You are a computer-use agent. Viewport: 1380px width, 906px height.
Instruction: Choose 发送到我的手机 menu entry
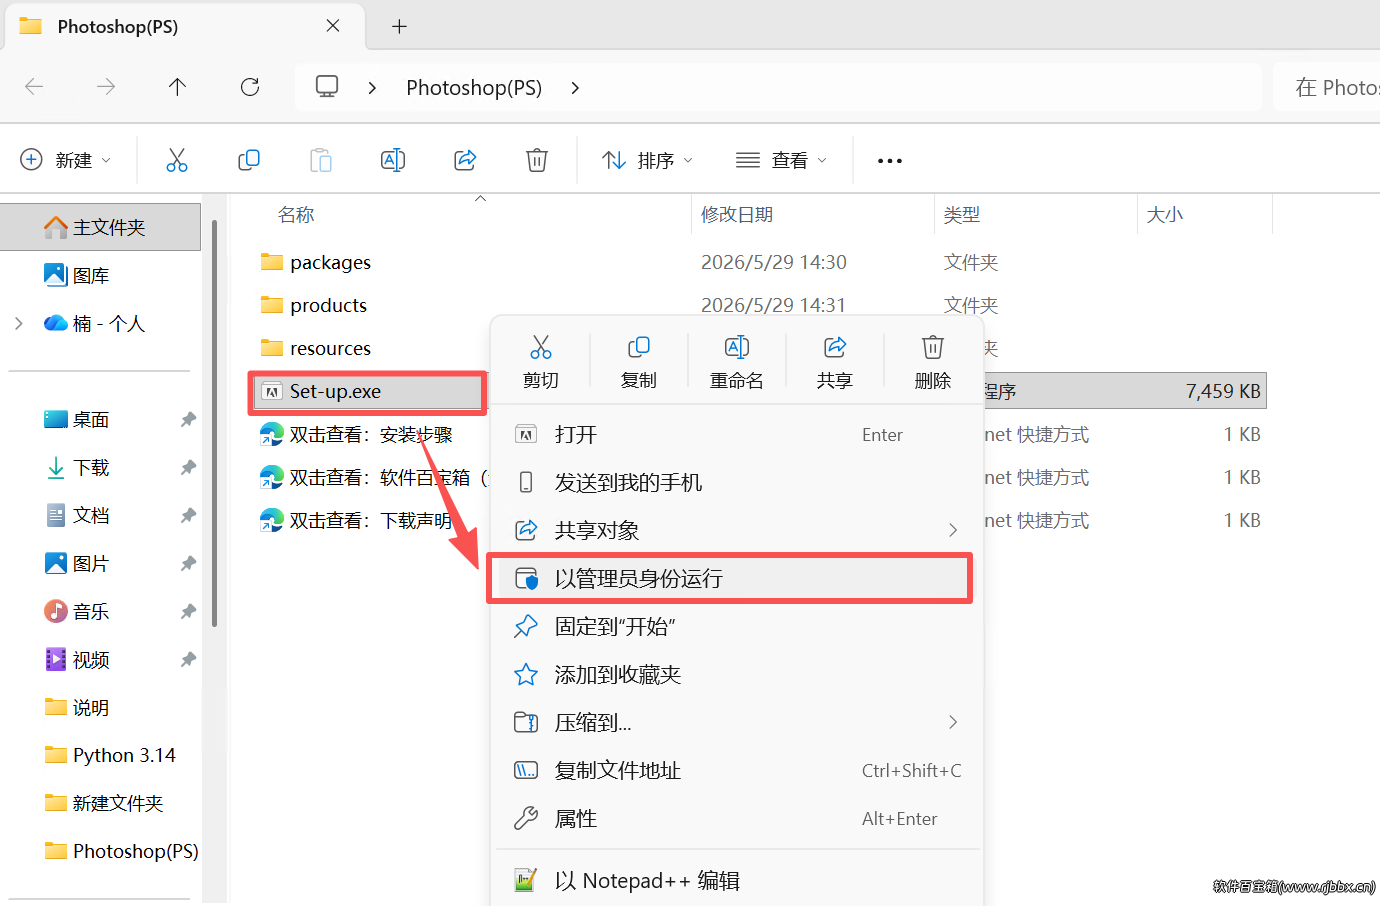pyautogui.click(x=737, y=482)
